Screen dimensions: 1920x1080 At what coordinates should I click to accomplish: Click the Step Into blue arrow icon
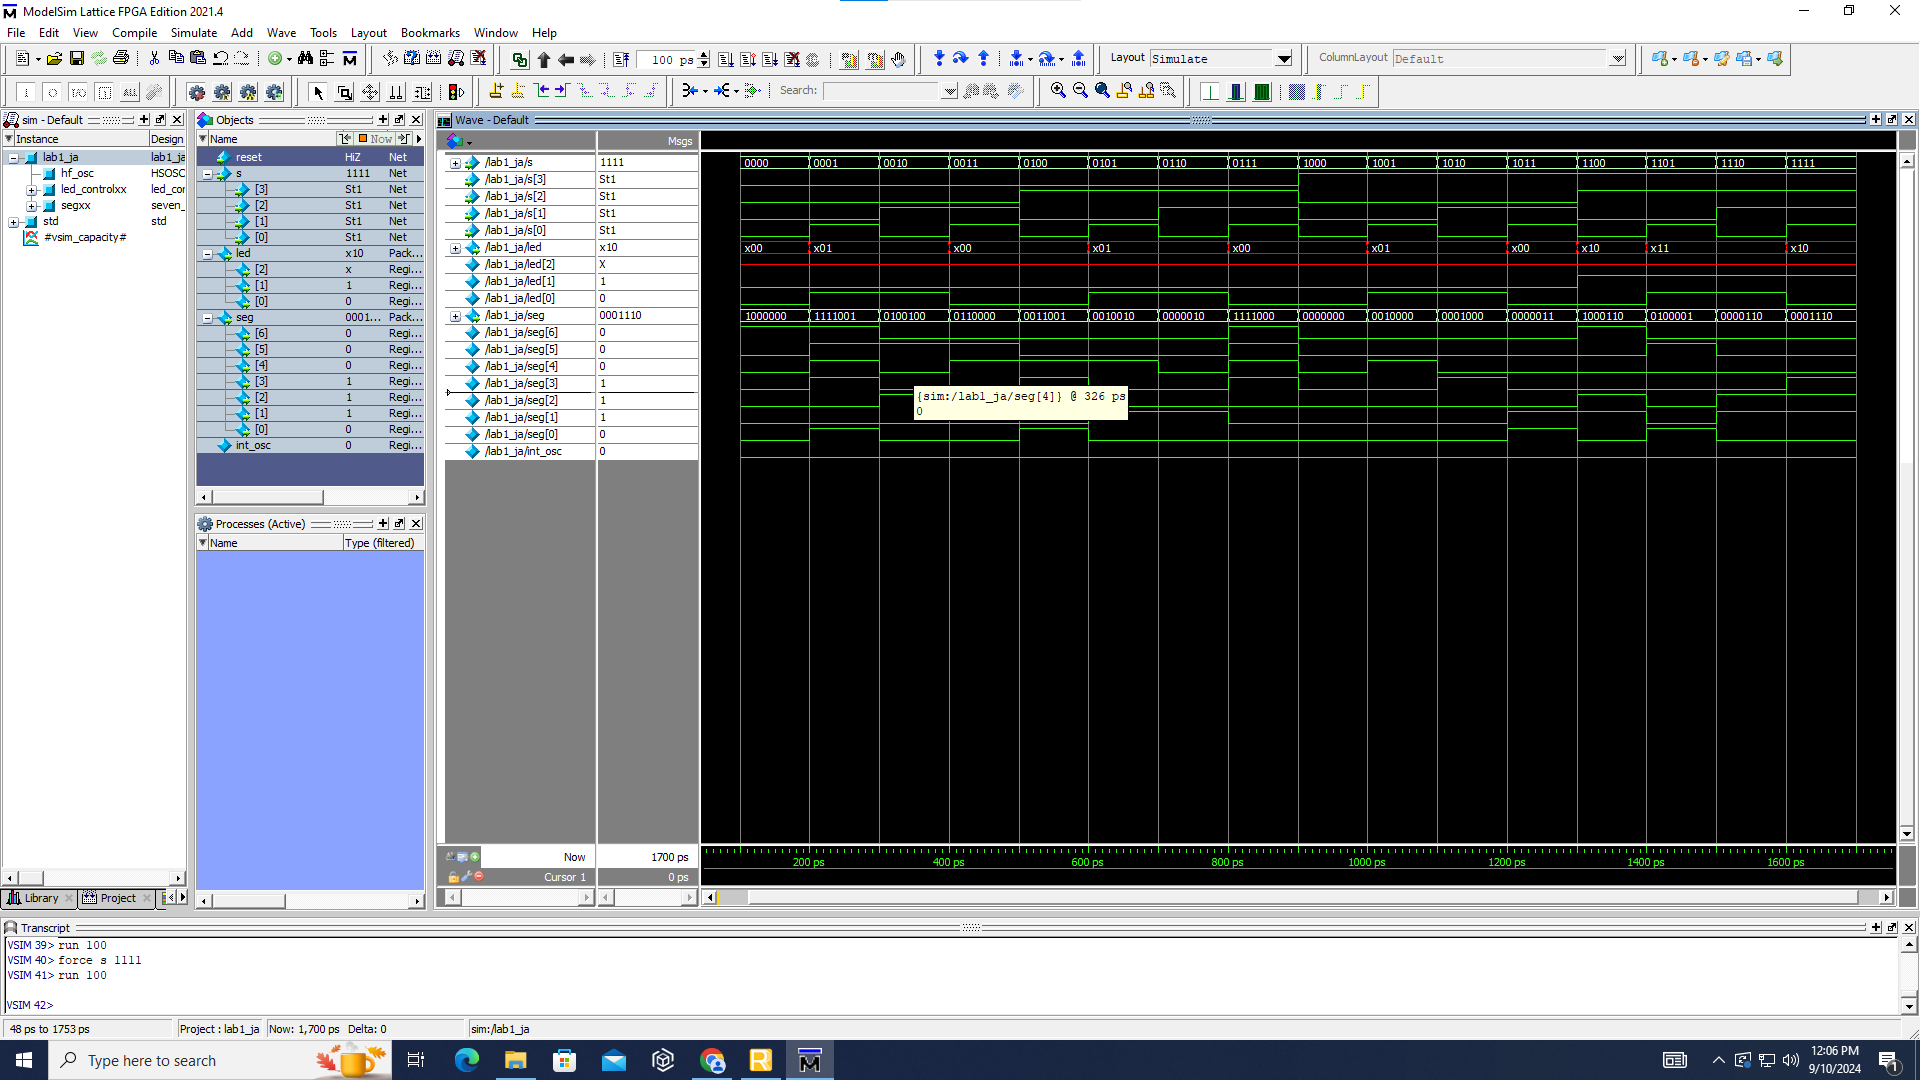click(938, 59)
